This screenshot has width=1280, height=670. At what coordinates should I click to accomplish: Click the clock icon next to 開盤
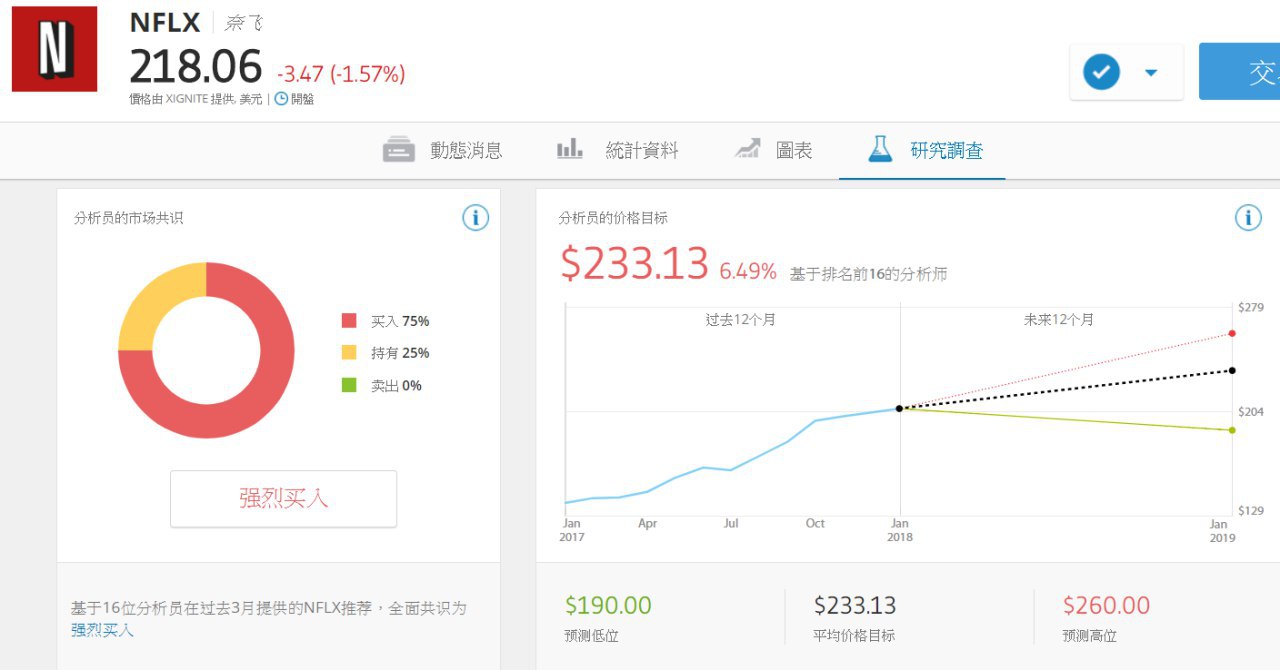[281, 99]
